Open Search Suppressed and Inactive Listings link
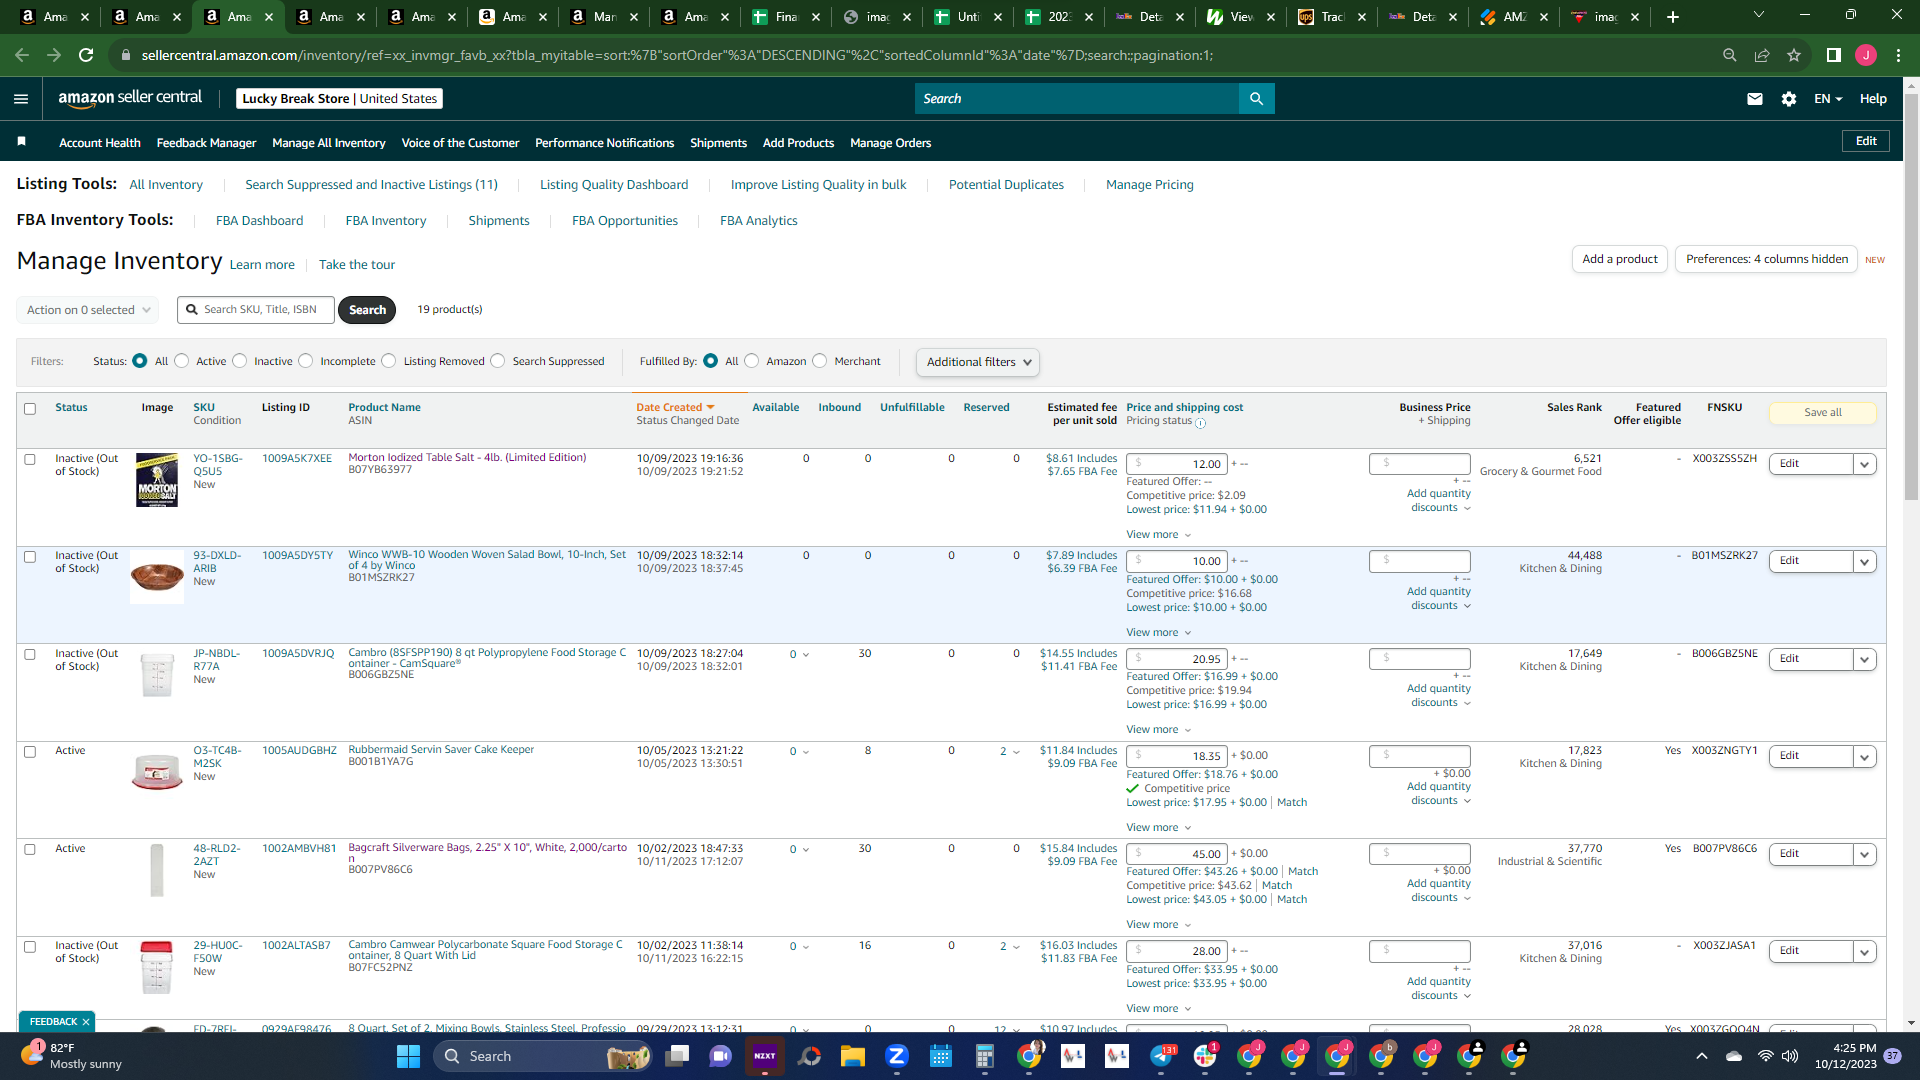This screenshot has width=1920, height=1080. 371,185
